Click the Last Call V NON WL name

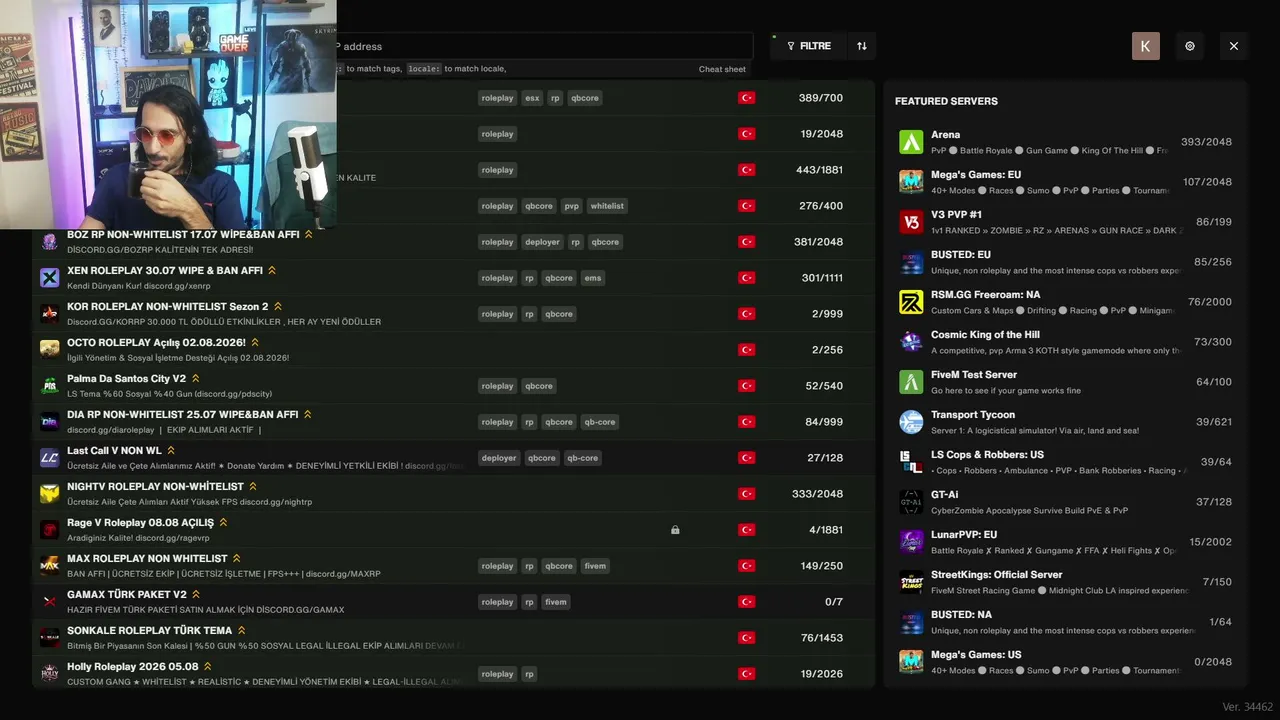click(114, 451)
